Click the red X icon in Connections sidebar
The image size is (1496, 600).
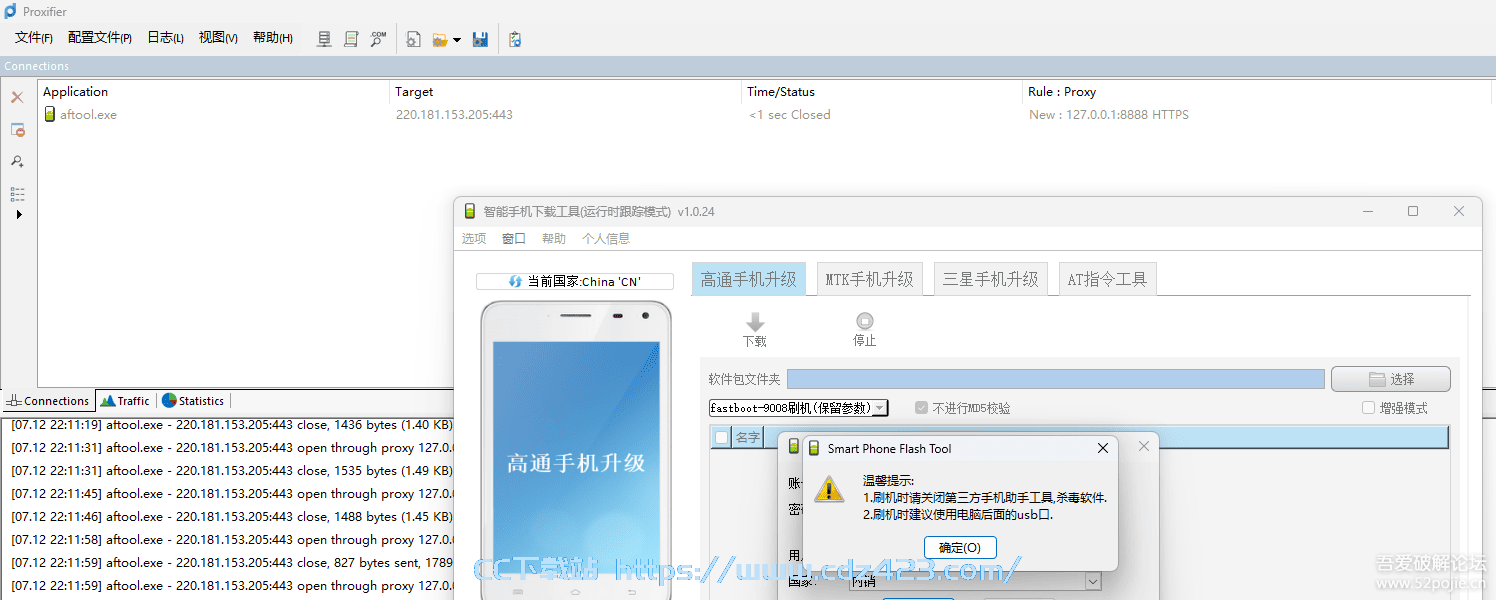tap(17, 97)
